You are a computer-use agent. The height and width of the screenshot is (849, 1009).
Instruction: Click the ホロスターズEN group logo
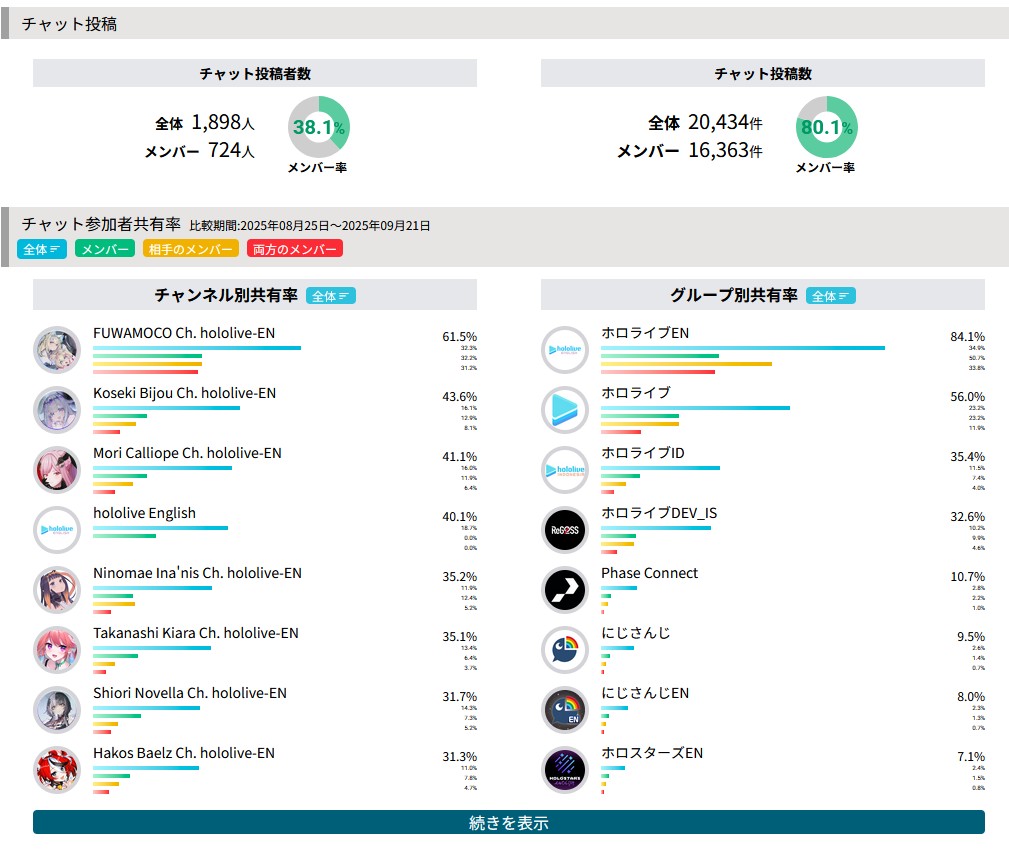click(565, 770)
